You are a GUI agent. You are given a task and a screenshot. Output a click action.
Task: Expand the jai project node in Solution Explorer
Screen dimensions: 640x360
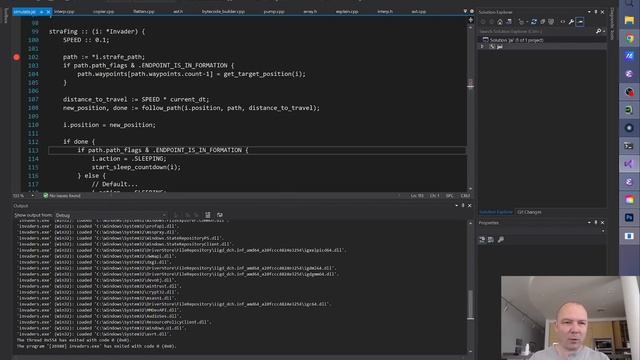pos(482,47)
